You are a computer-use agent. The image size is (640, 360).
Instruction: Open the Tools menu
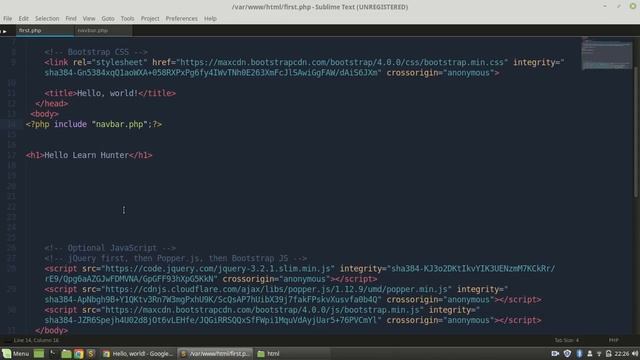[127, 18]
